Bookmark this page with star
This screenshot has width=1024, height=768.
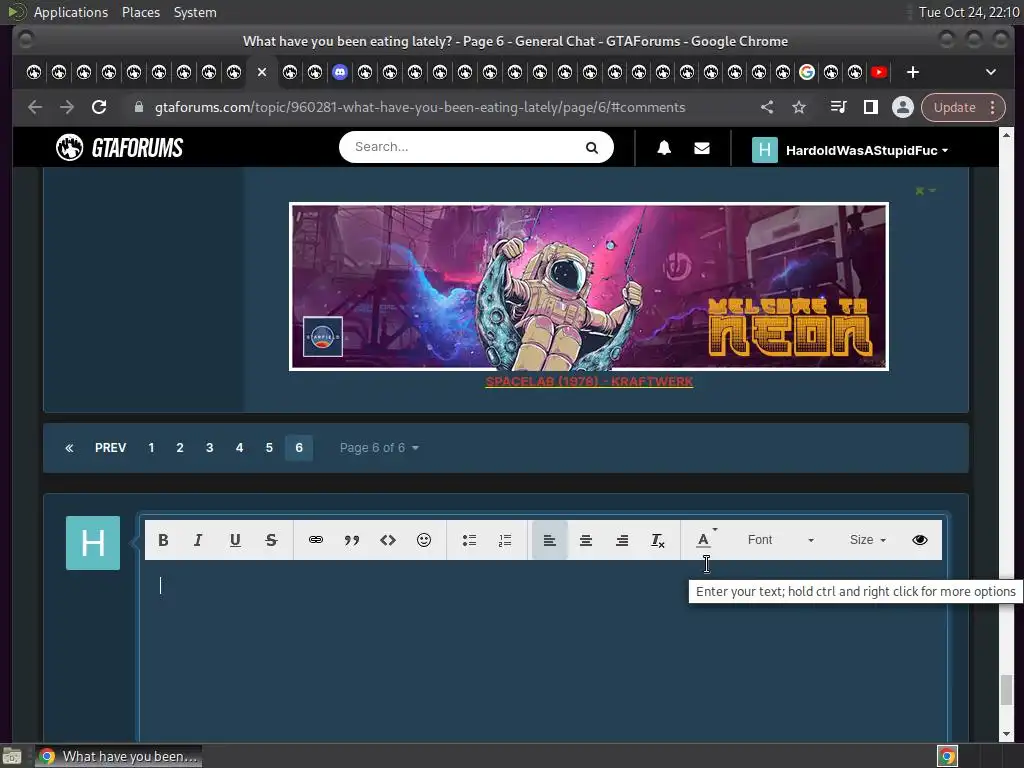point(799,107)
